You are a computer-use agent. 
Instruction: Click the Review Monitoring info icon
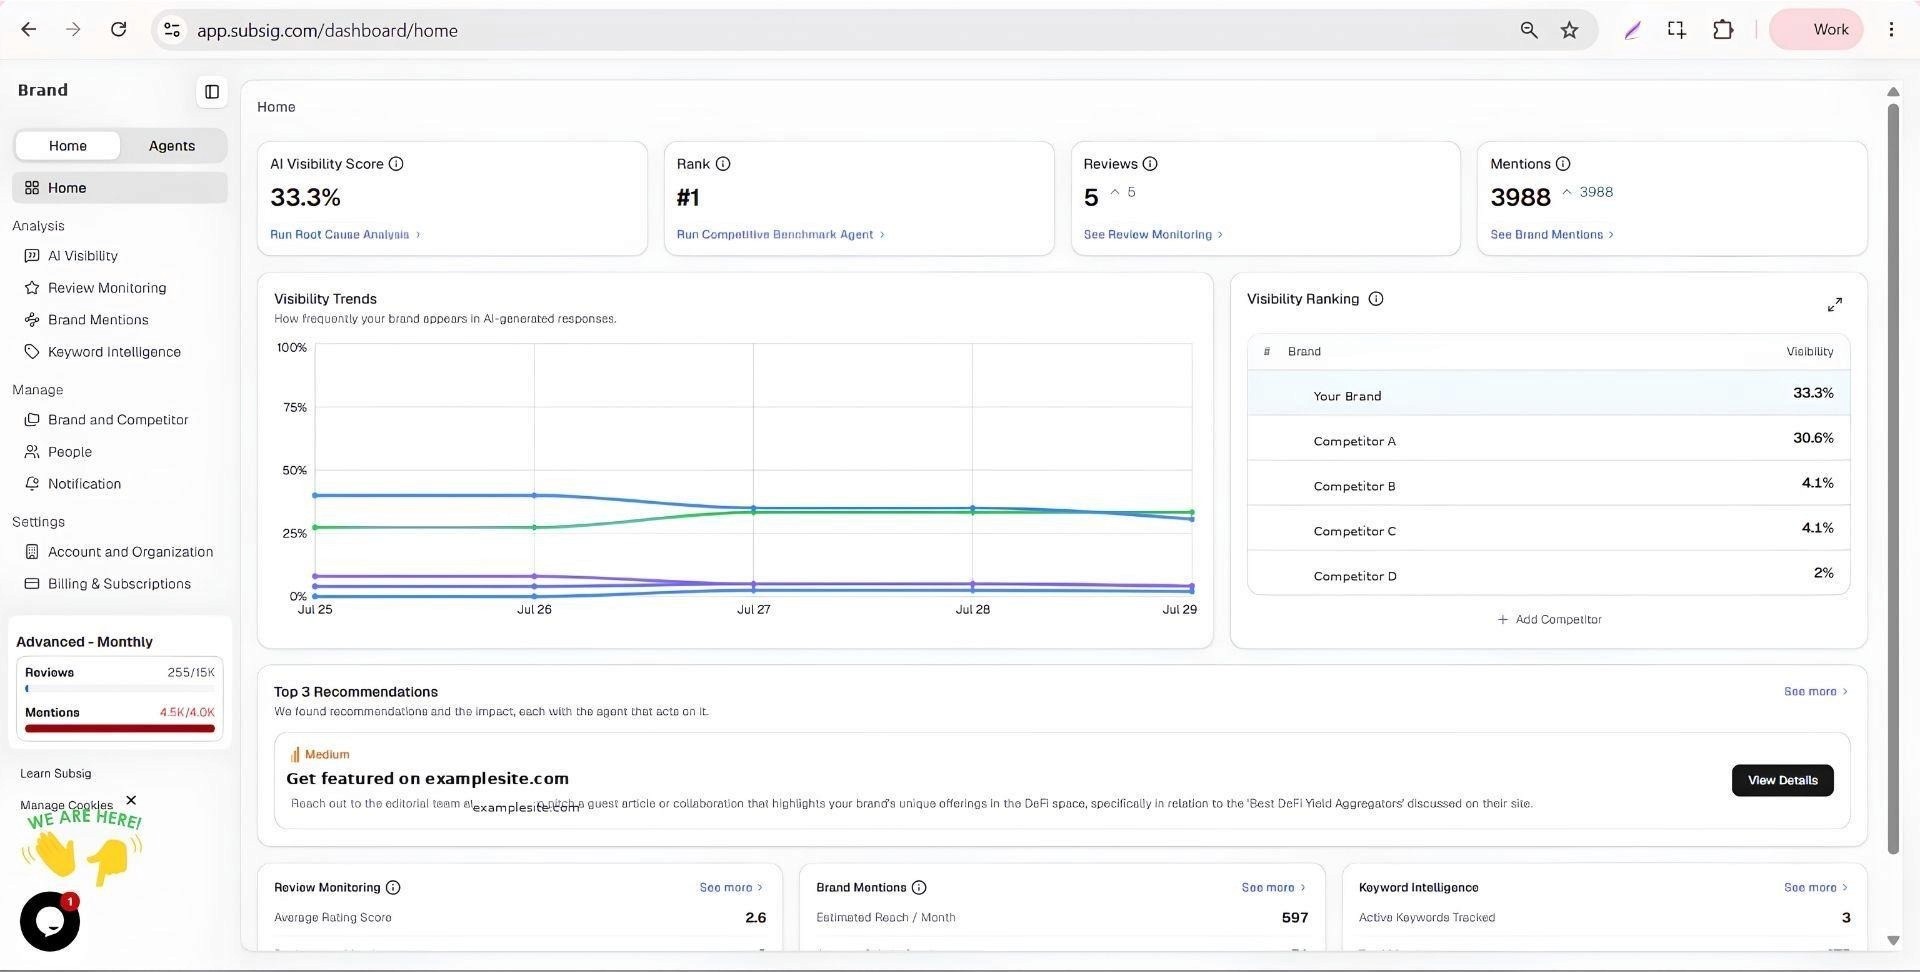(393, 888)
